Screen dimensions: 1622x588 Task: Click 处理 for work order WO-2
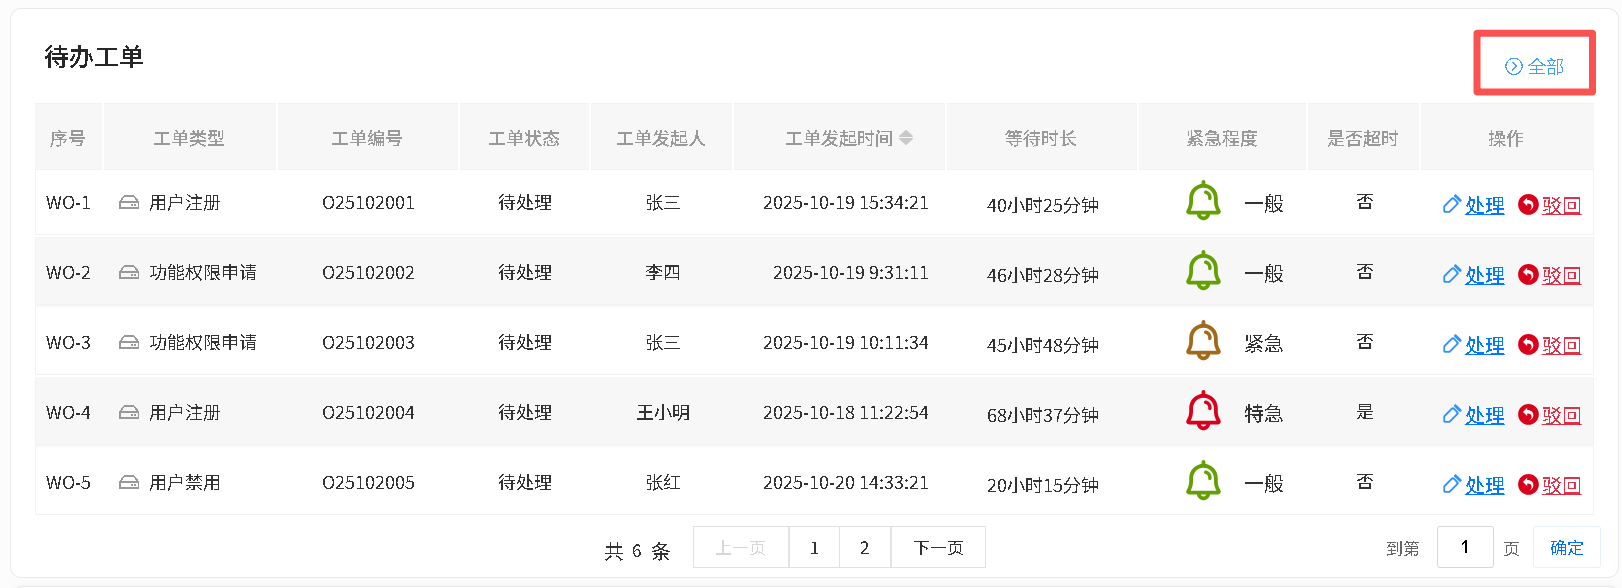[x=1474, y=275]
